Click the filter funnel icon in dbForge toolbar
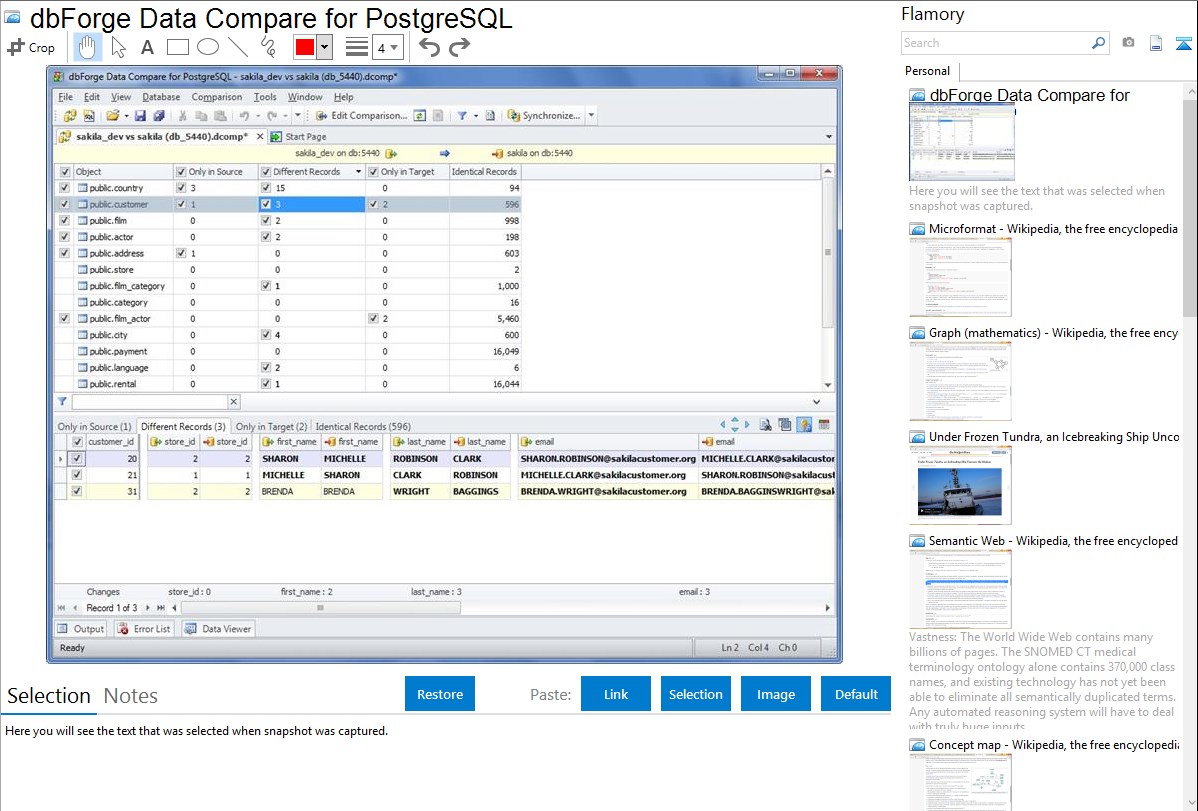 tap(461, 115)
